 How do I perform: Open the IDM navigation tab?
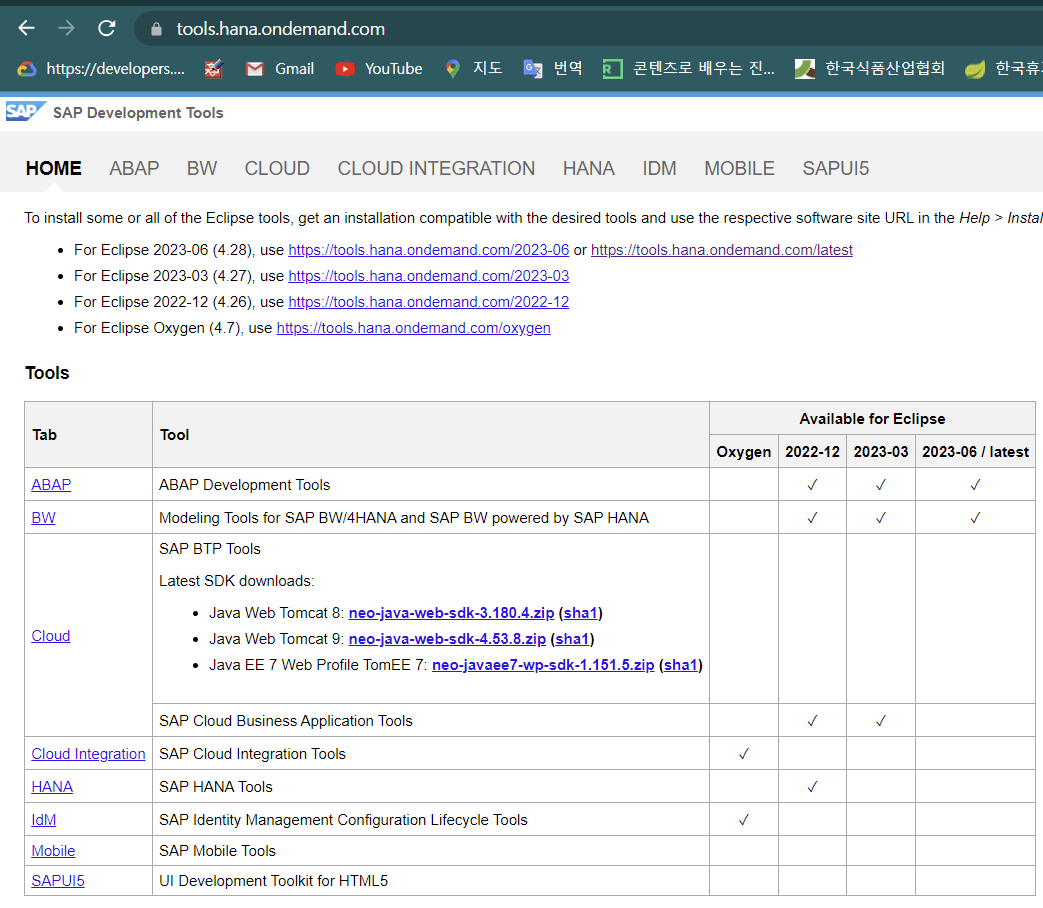[x=659, y=168]
